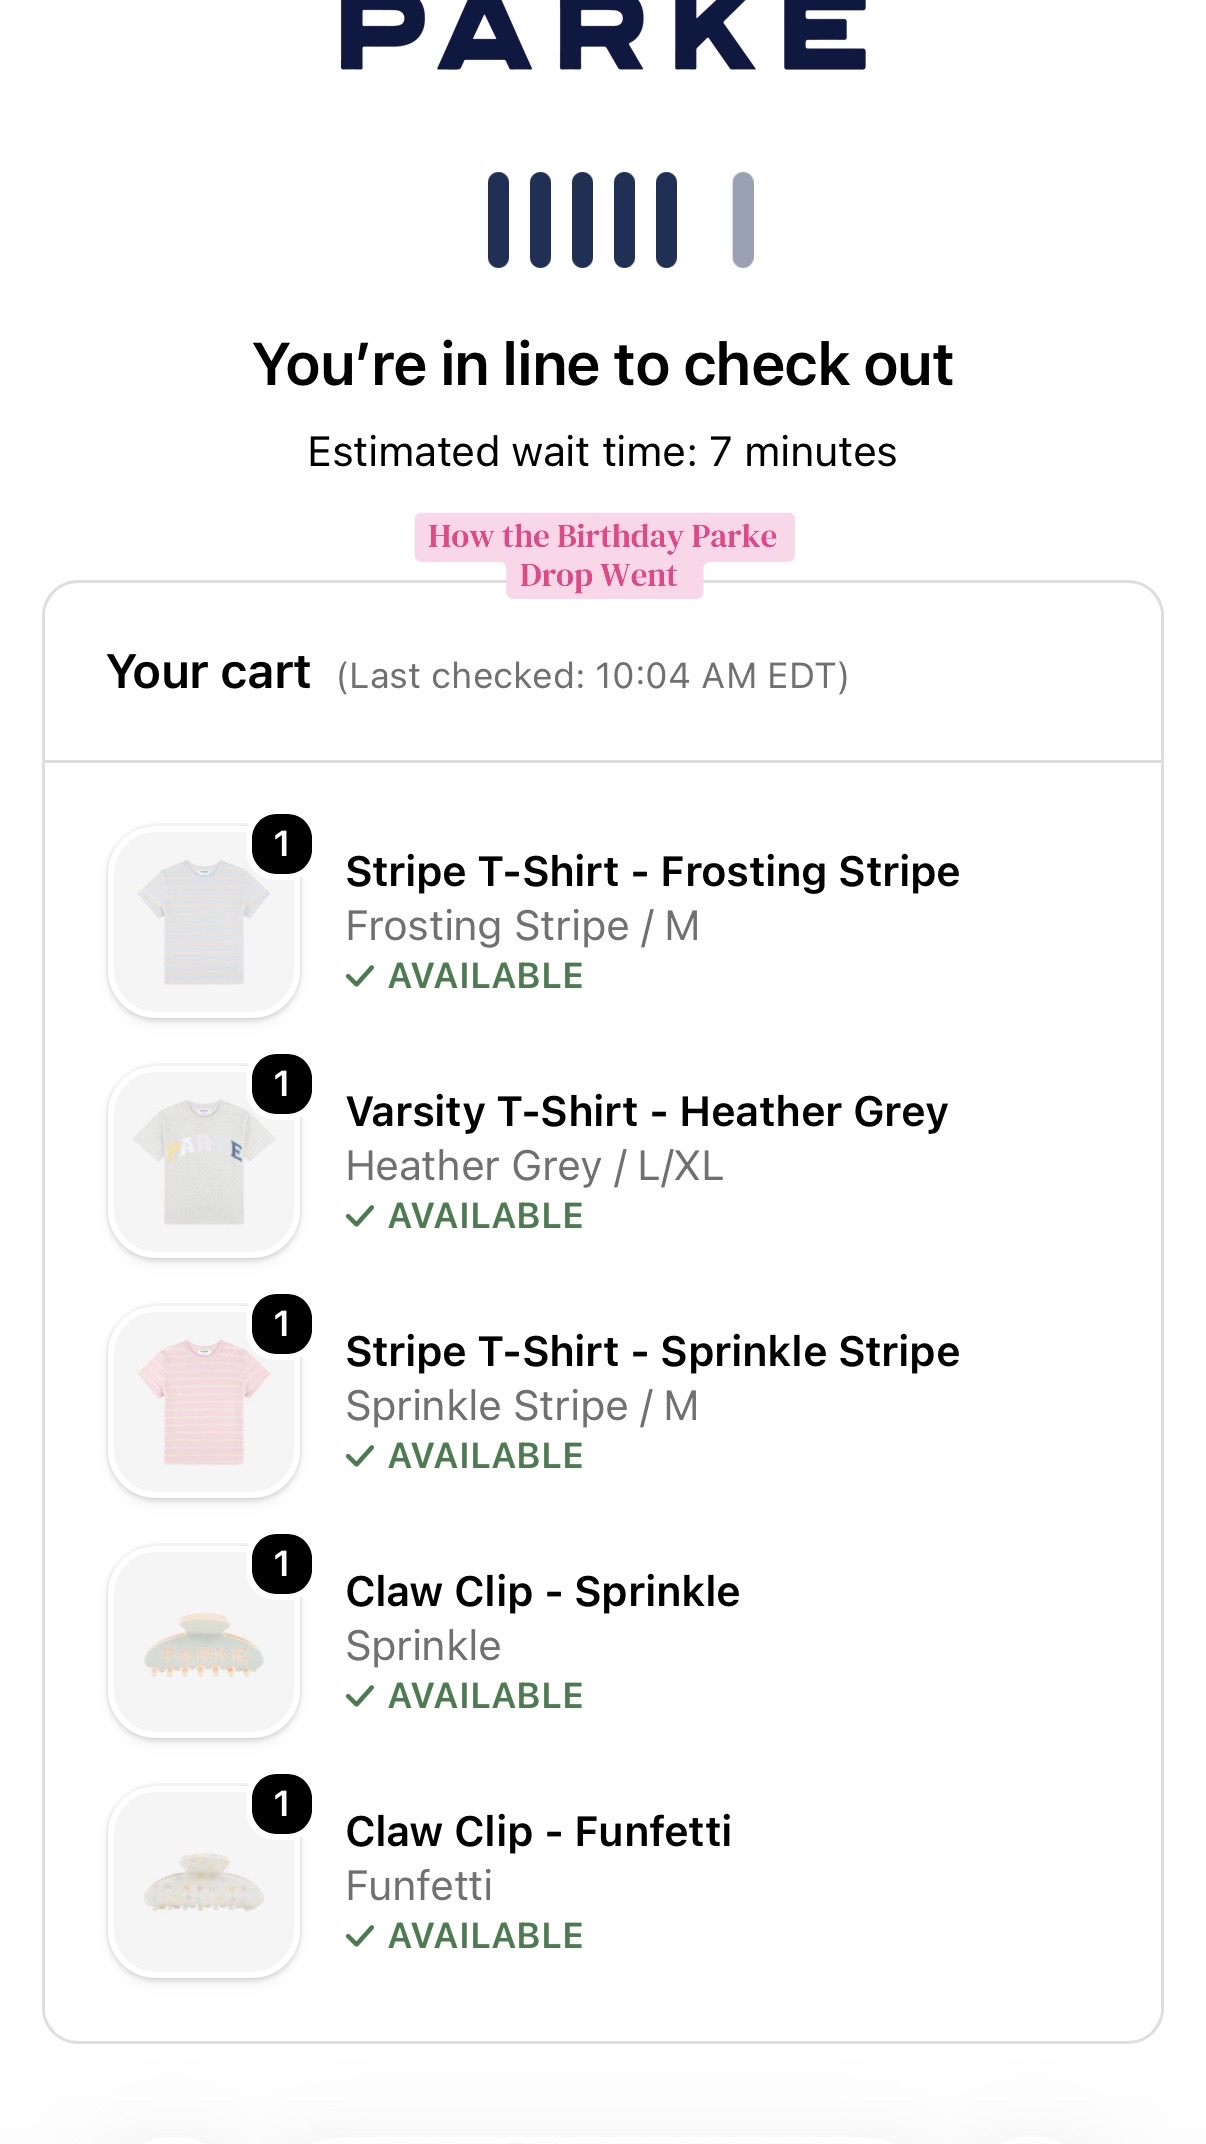Tap the quantity badge on Frosting Stripe shirt
This screenshot has height=2144, width=1206.
(x=282, y=844)
